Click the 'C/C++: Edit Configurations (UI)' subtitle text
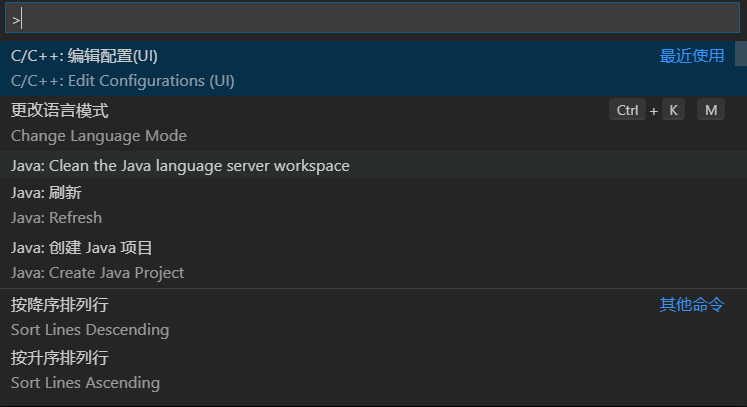 [x=122, y=80]
